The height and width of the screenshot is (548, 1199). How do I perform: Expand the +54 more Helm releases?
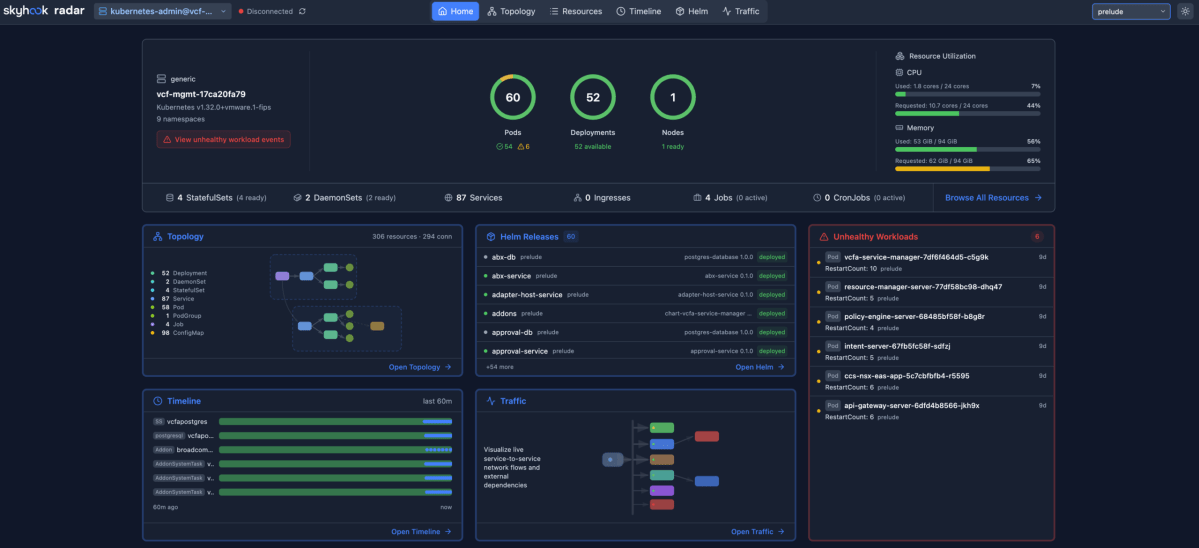click(x=500, y=367)
